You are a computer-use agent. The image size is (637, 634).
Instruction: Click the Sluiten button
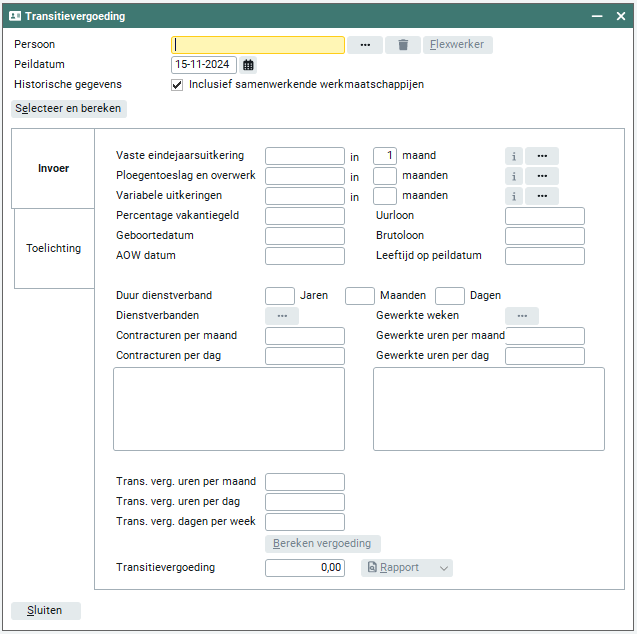tap(46, 610)
